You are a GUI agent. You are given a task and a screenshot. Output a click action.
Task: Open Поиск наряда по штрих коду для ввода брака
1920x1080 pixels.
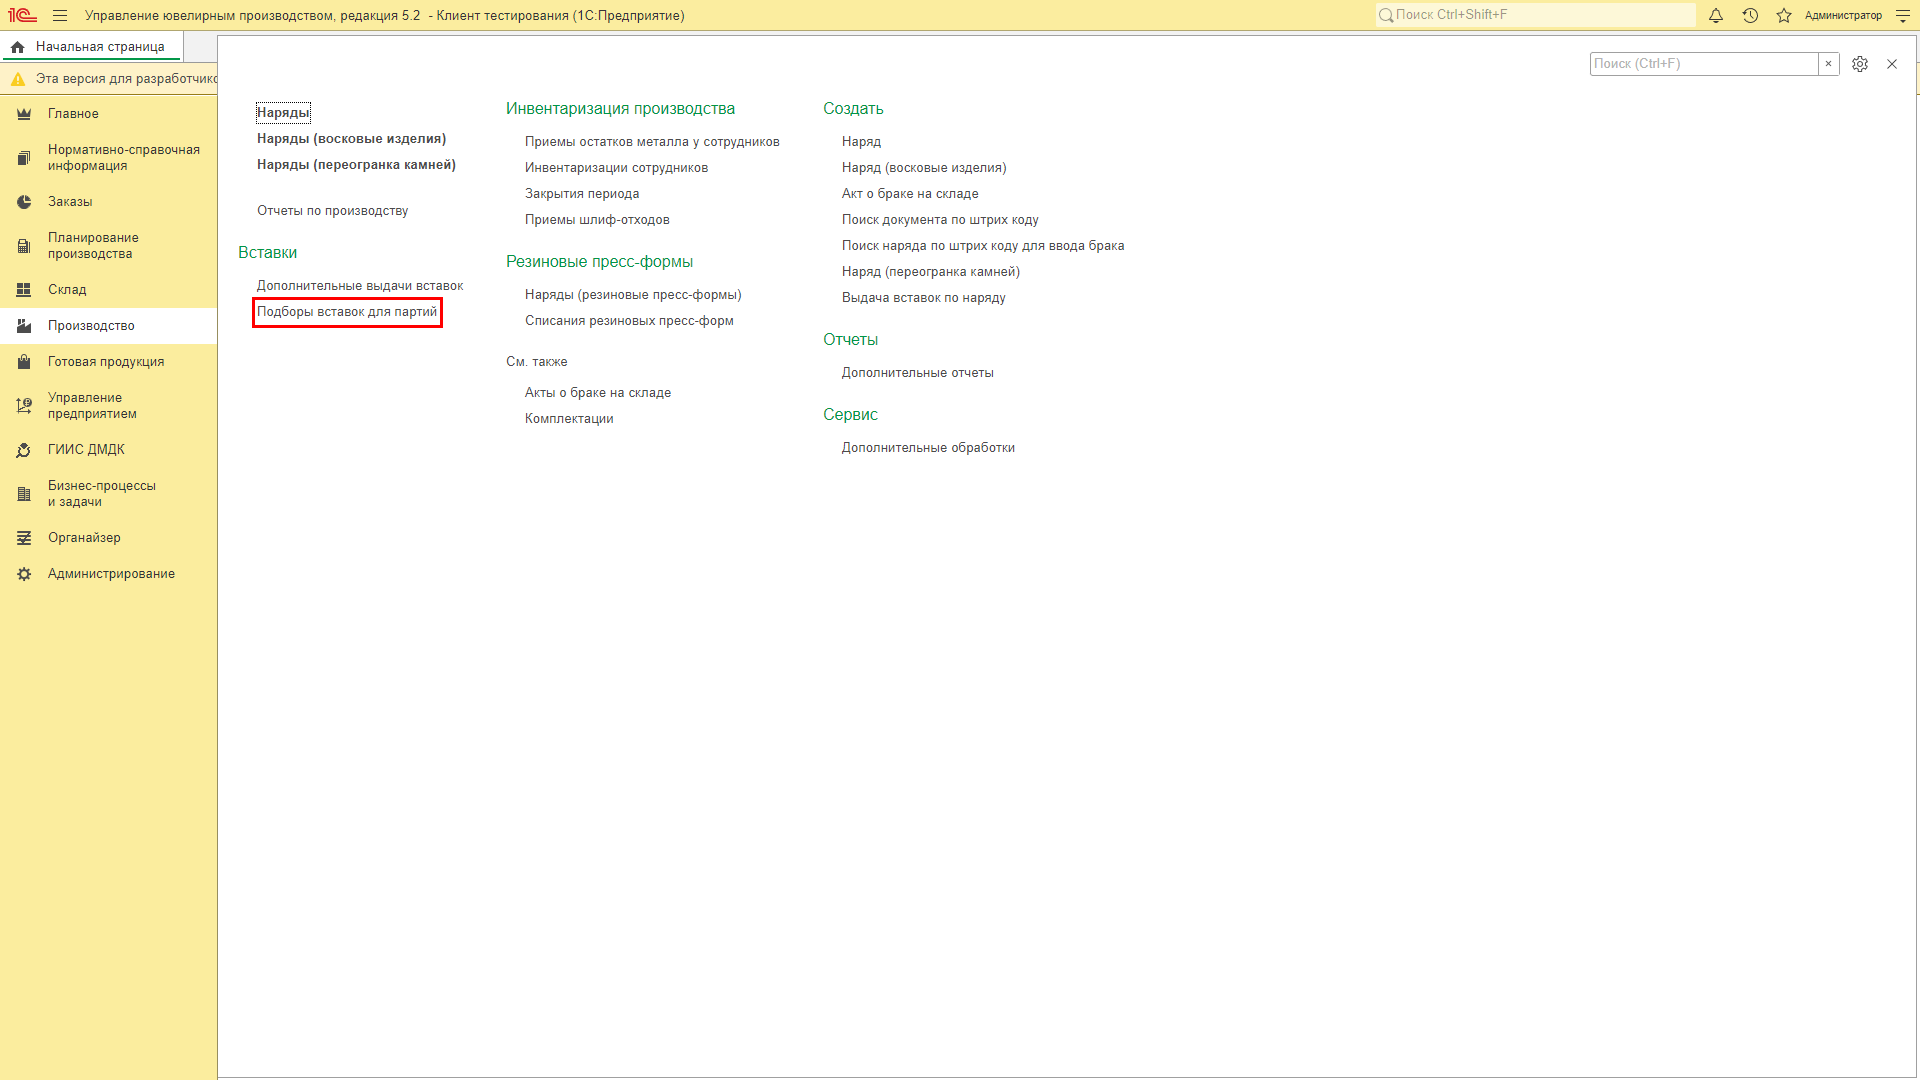(983, 246)
